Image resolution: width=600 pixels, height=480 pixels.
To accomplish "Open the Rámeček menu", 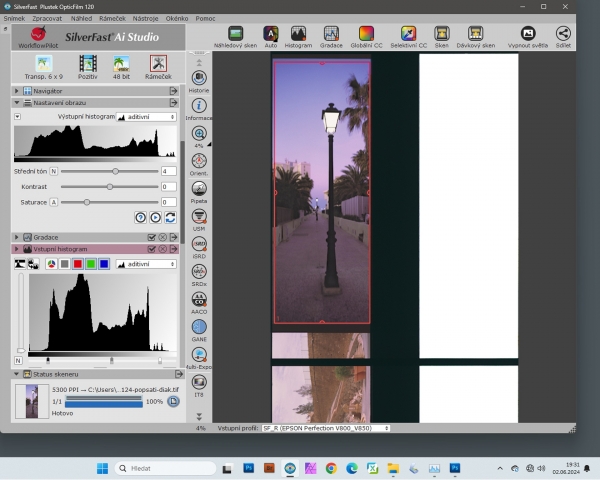I will (112, 18).
